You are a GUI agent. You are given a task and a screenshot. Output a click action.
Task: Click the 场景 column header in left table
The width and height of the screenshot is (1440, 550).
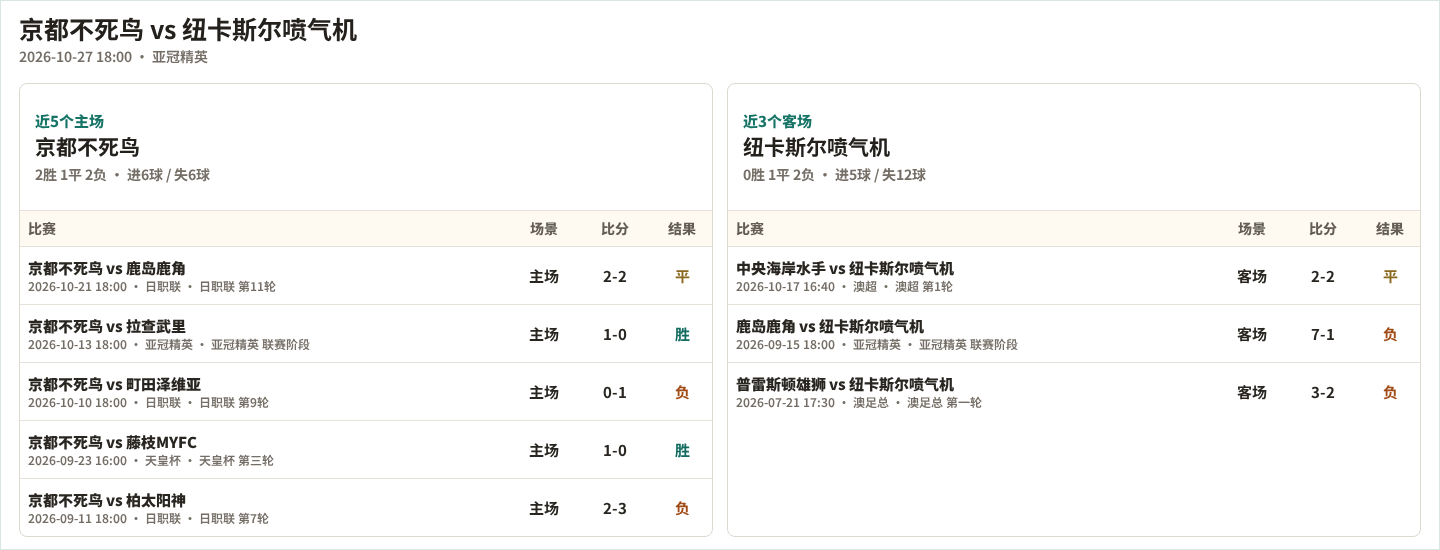(x=544, y=229)
